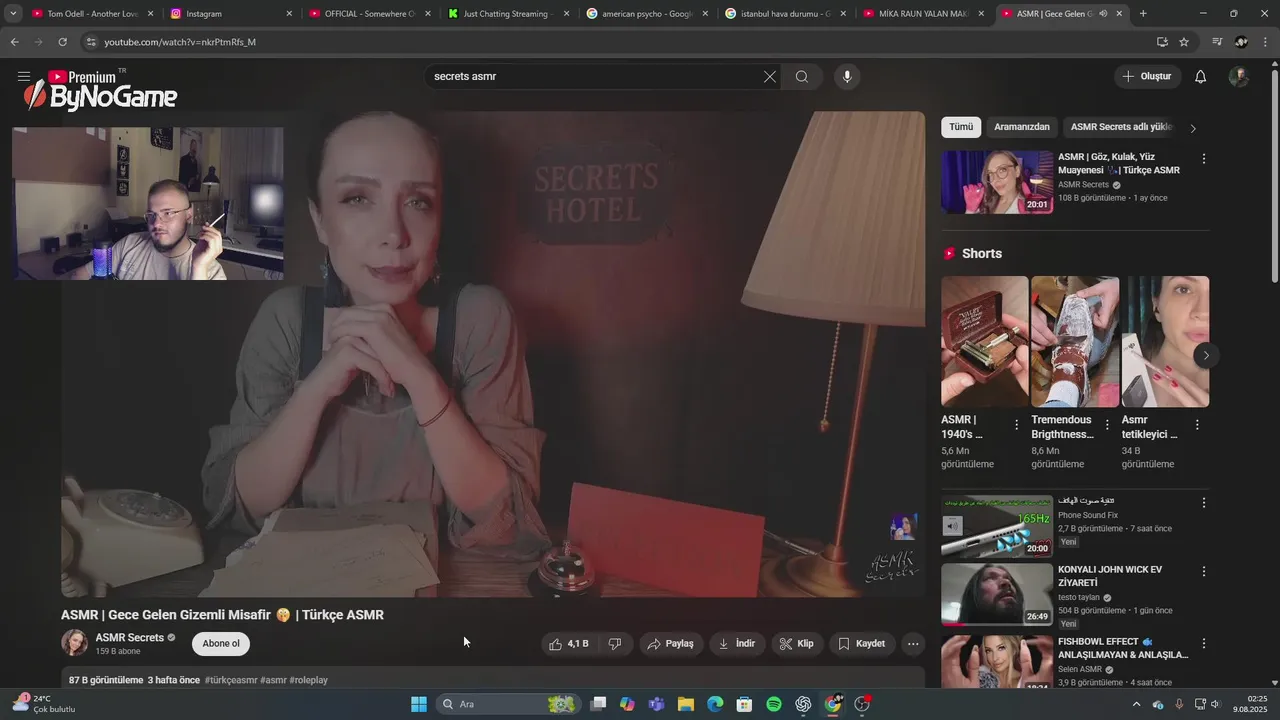Bookmark this page with star icon
Viewport: 1280px width, 720px height.
1184,42
